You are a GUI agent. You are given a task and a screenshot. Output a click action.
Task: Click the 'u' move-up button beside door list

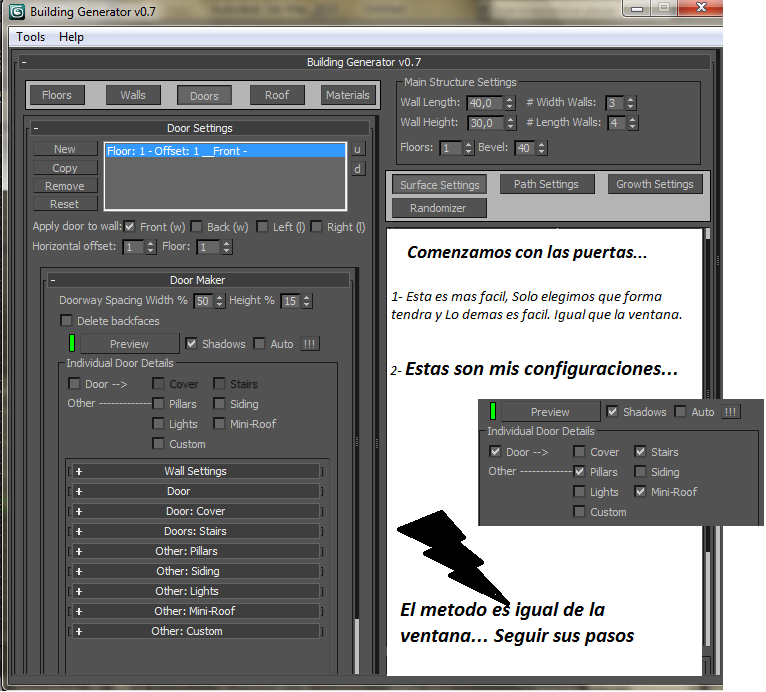[x=358, y=149]
